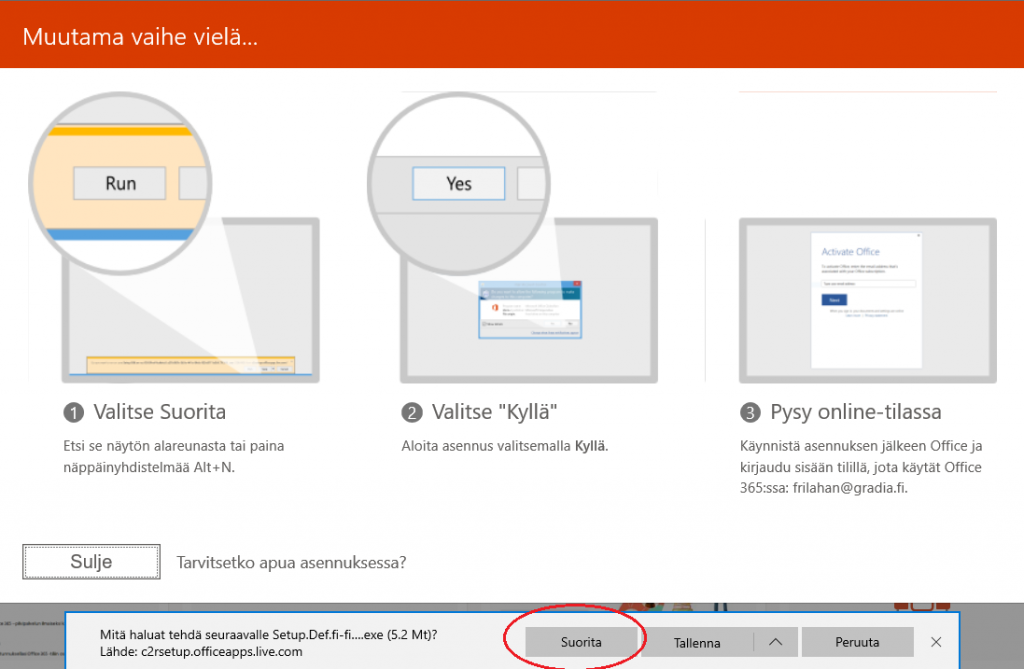Open the "Tarvitsetko apua asennuksessa?" help link
The image size is (1024, 669).
point(291,562)
